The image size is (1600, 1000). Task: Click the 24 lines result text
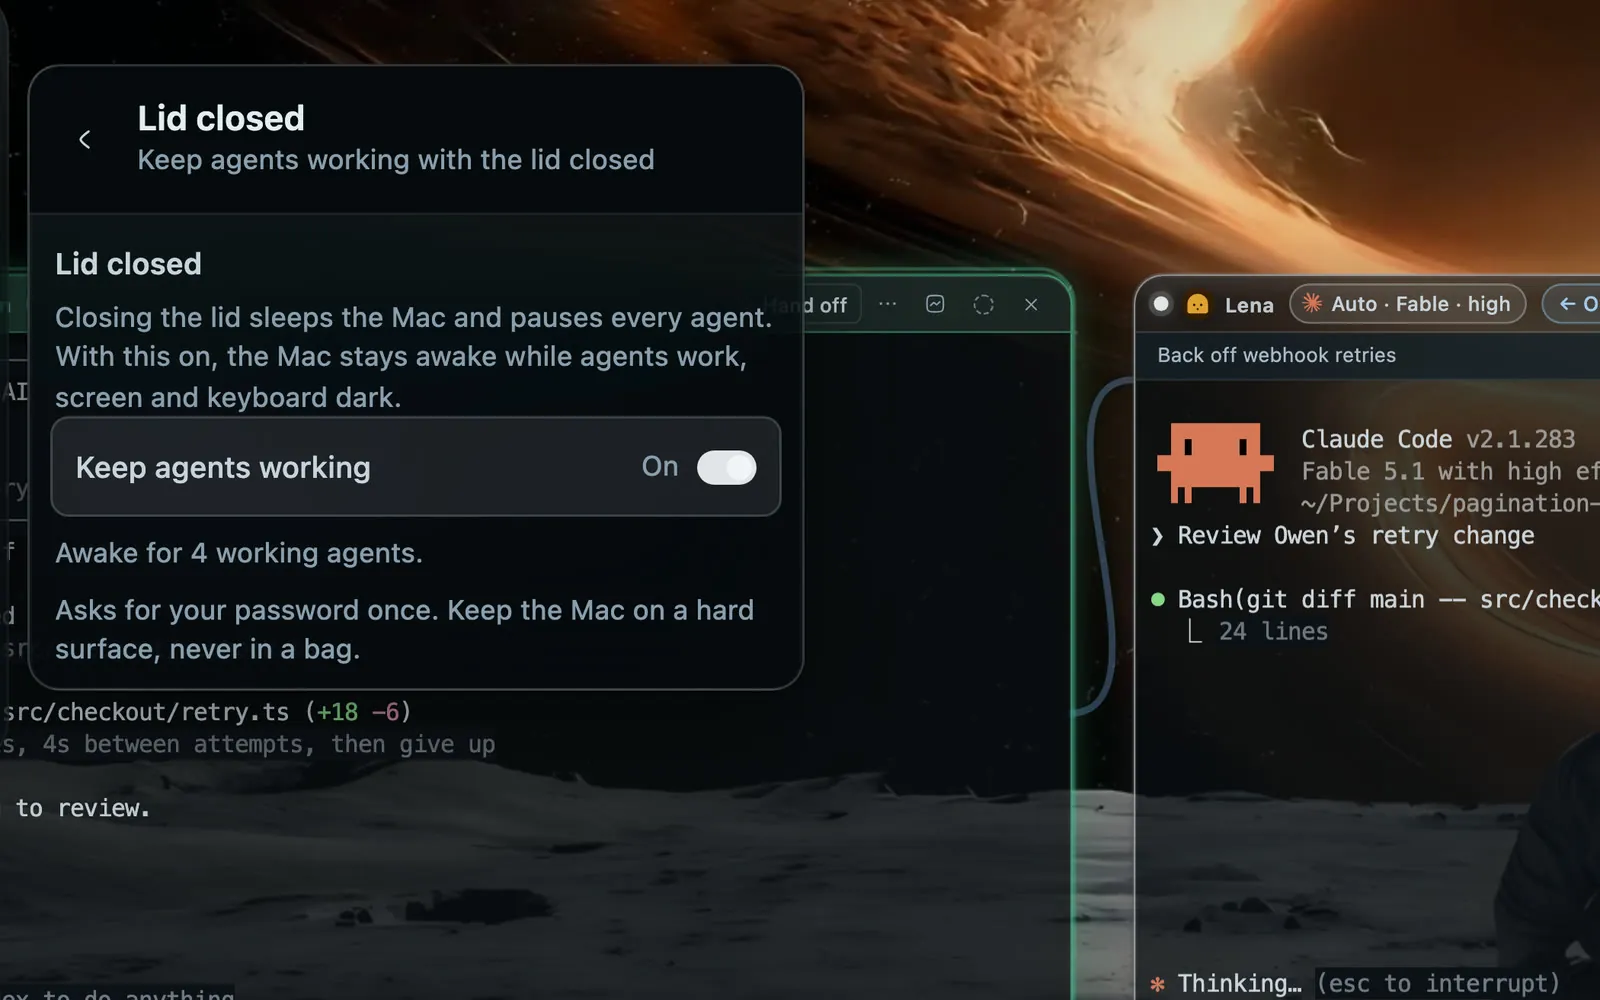coord(1273,631)
